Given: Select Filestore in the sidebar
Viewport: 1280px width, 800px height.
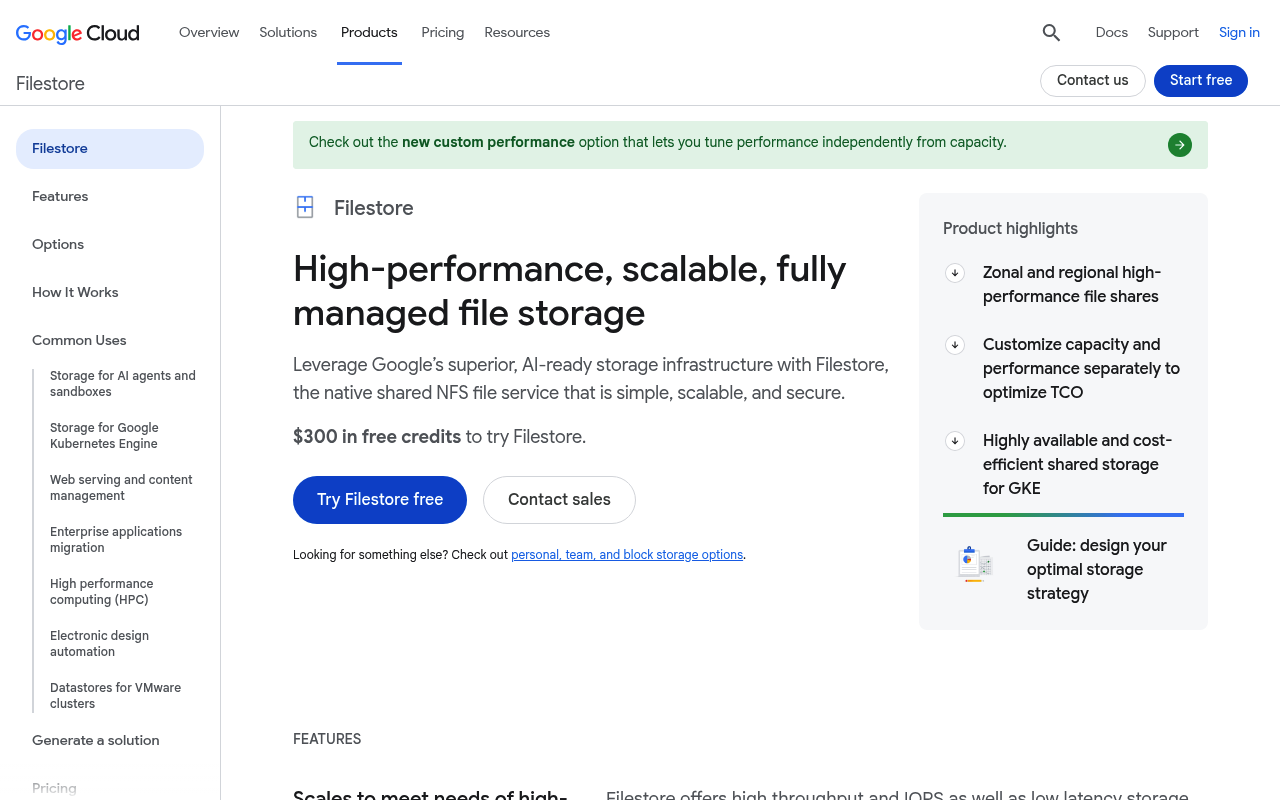Looking at the screenshot, I should (x=110, y=149).
